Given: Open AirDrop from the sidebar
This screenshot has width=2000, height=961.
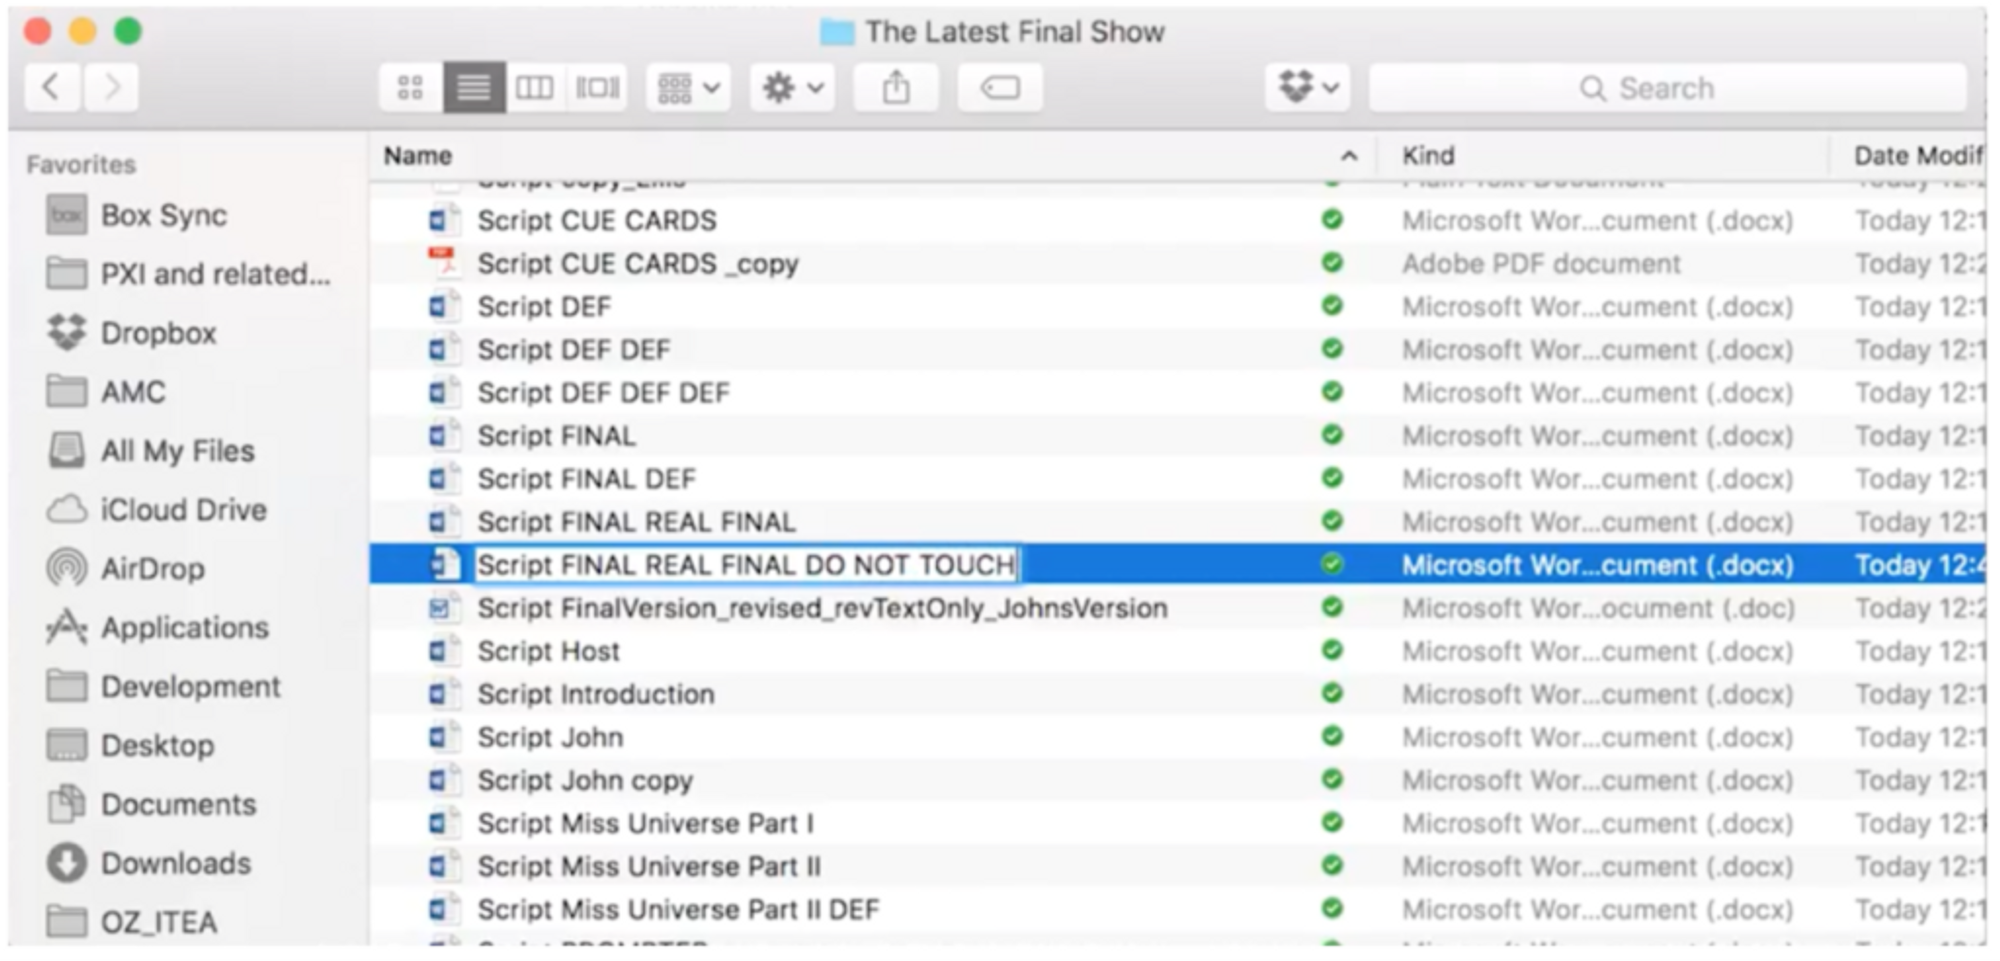Looking at the screenshot, I should 126,569.
